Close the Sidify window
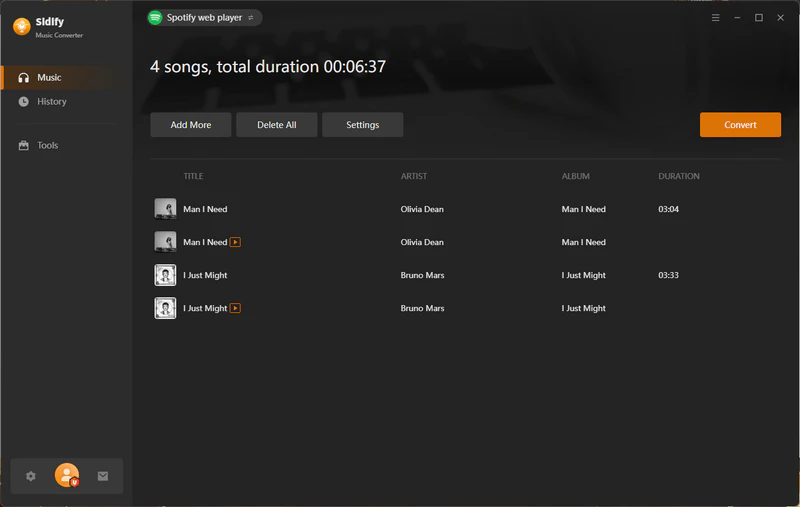The width and height of the screenshot is (800, 507). pyautogui.click(x=781, y=18)
